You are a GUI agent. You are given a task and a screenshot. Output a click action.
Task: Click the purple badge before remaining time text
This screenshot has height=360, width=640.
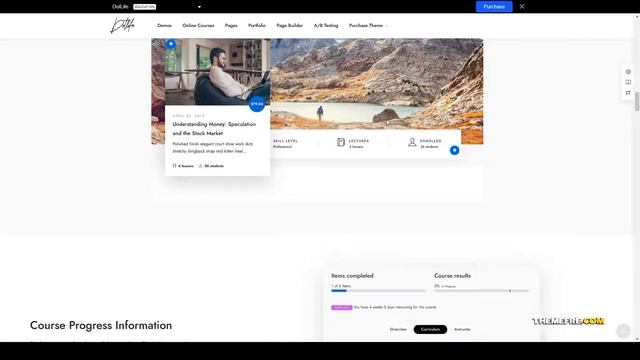pos(342,307)
